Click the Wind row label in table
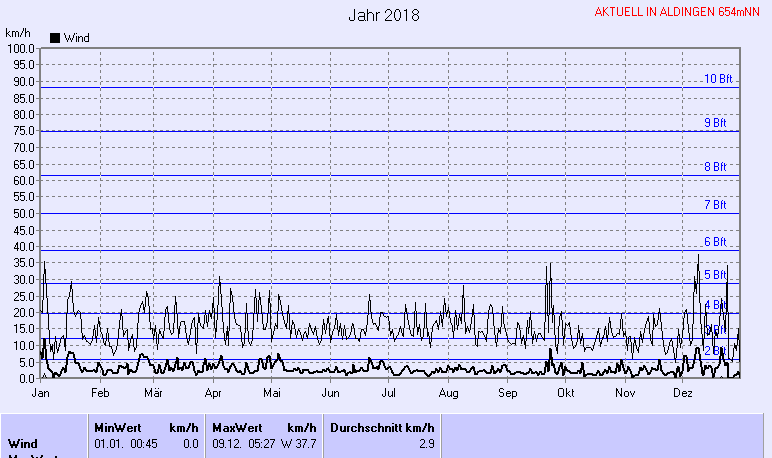 (x=23, y=443)
